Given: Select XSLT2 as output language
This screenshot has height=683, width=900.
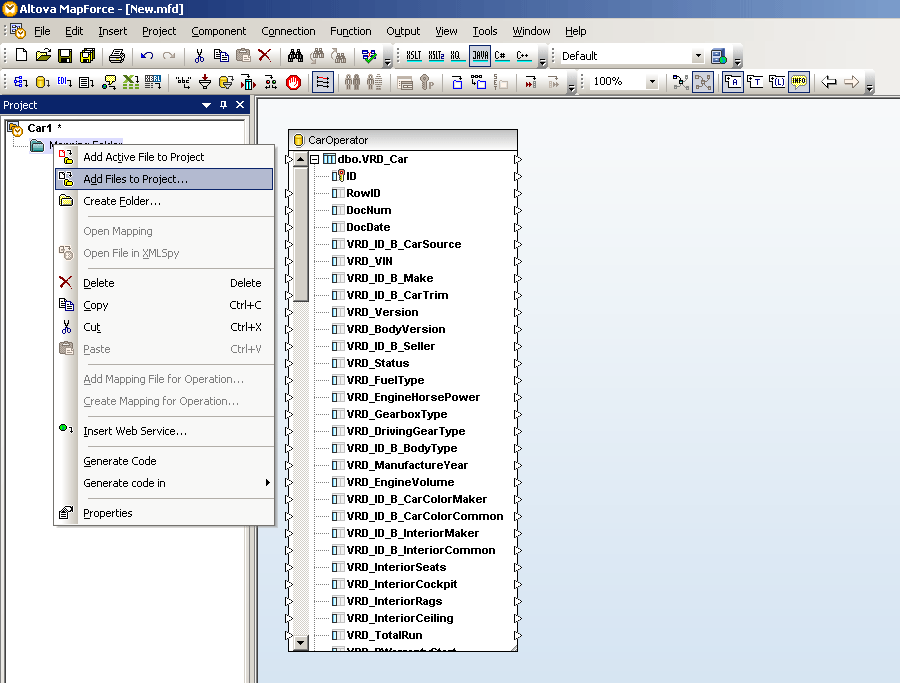Looking at the screenshot, I should click(436, 56).
